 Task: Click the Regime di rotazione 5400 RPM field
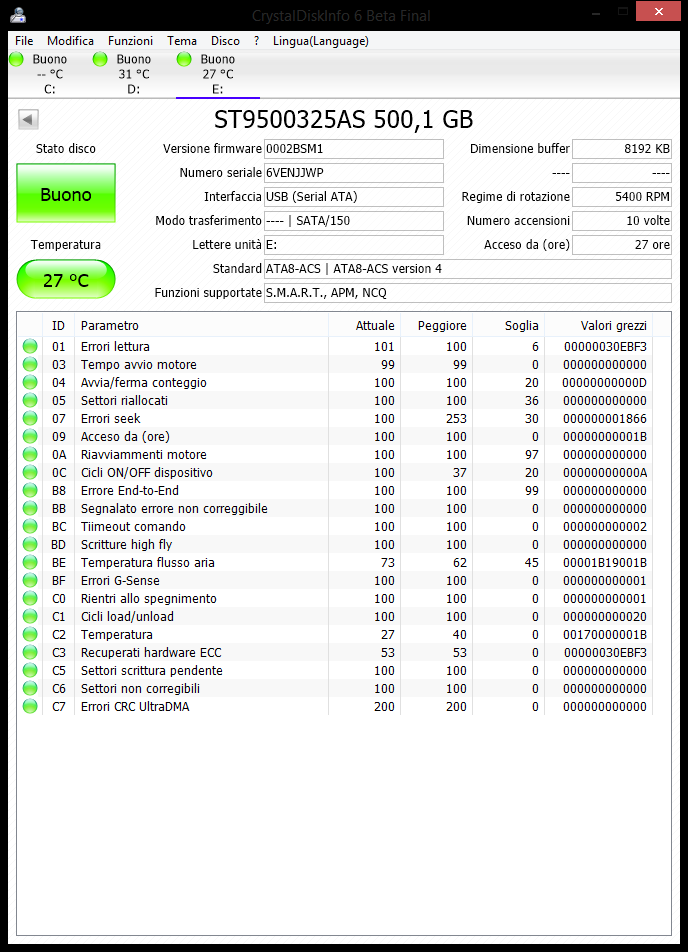622,197
